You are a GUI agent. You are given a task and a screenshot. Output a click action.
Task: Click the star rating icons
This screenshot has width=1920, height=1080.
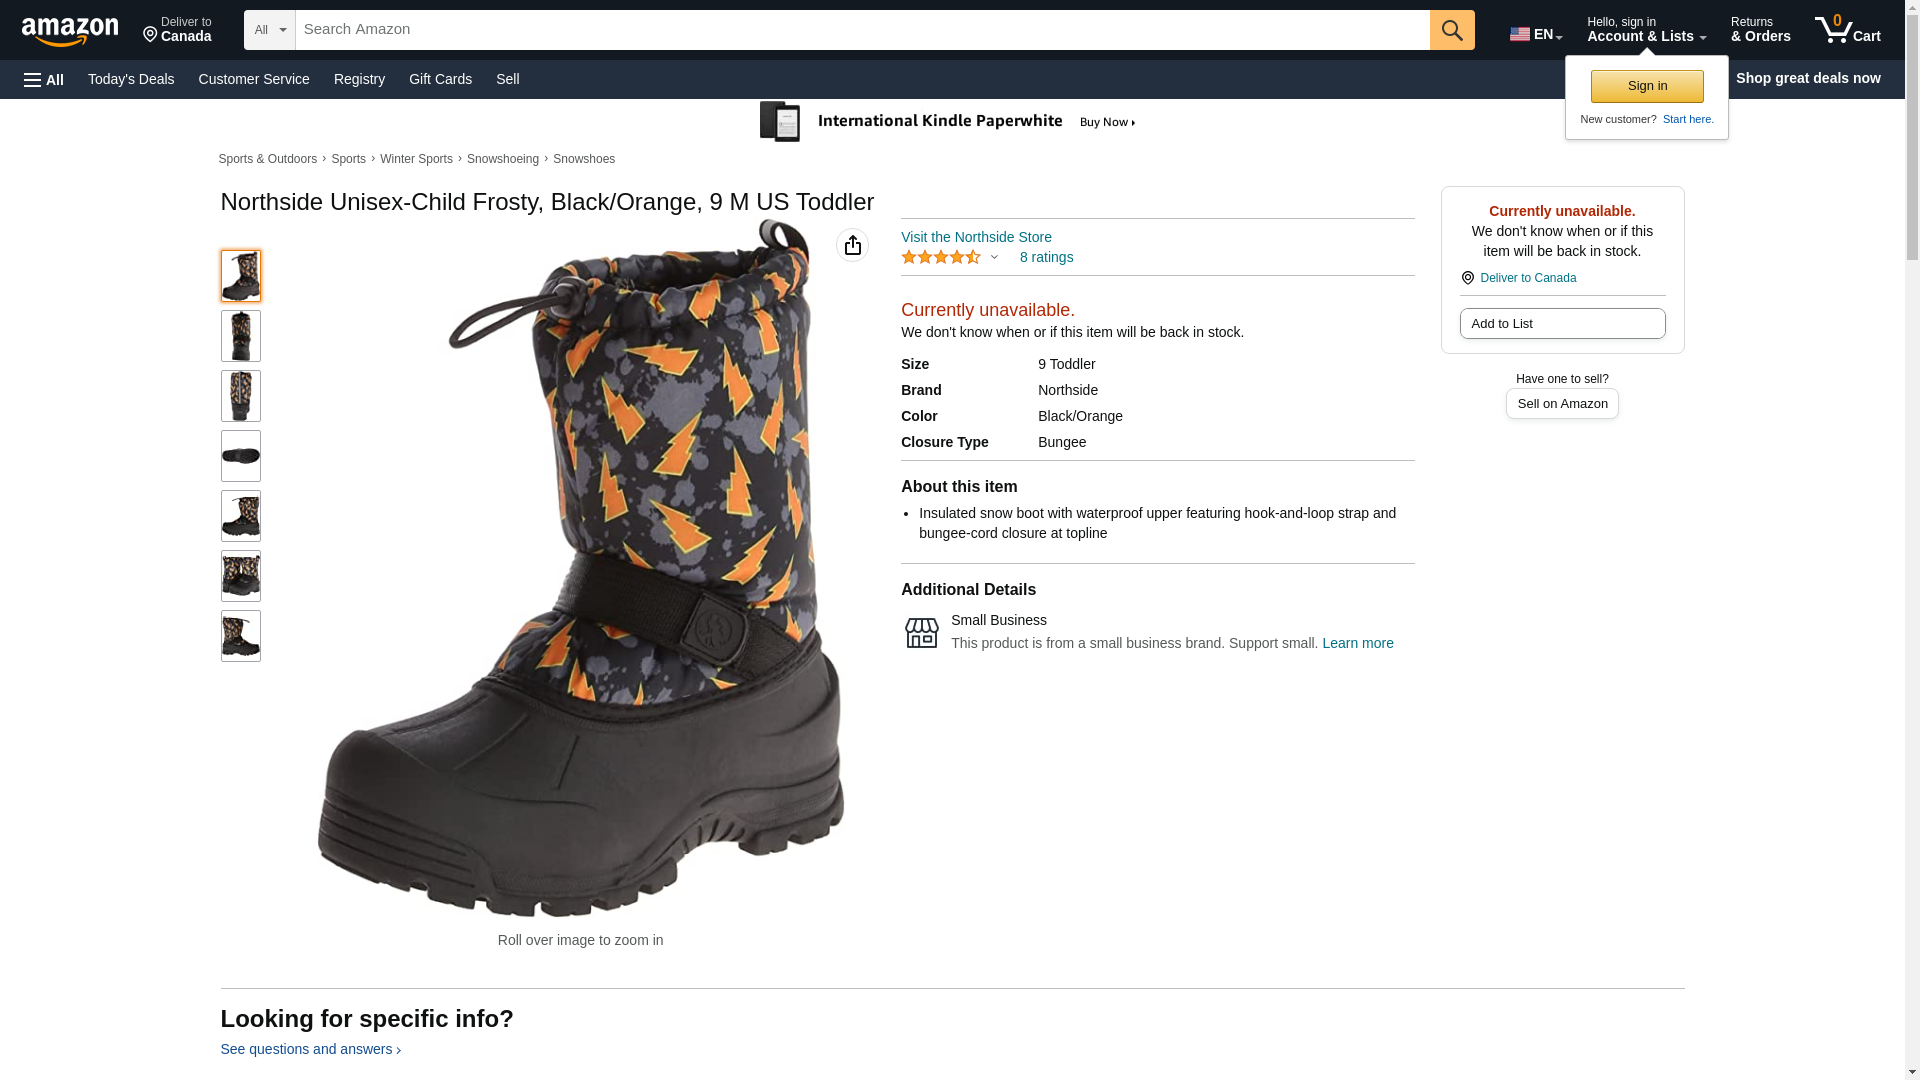coord(941,257)
